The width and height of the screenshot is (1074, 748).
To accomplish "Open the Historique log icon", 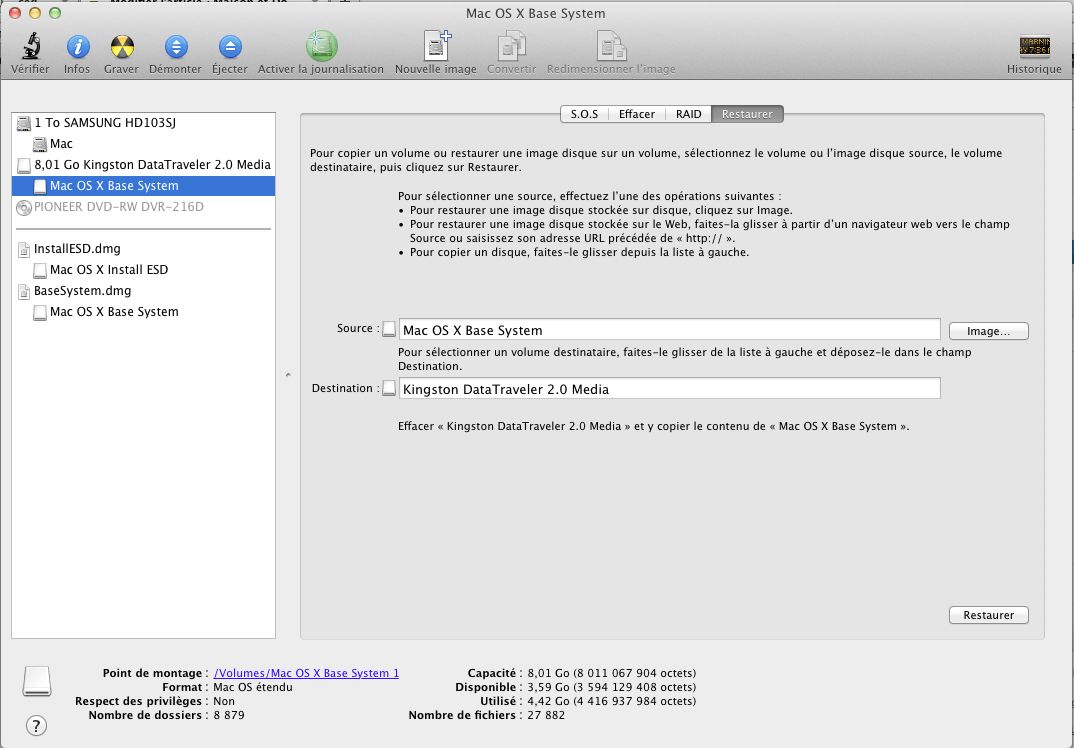I will pyautogui.click(x=1034, y=47).
